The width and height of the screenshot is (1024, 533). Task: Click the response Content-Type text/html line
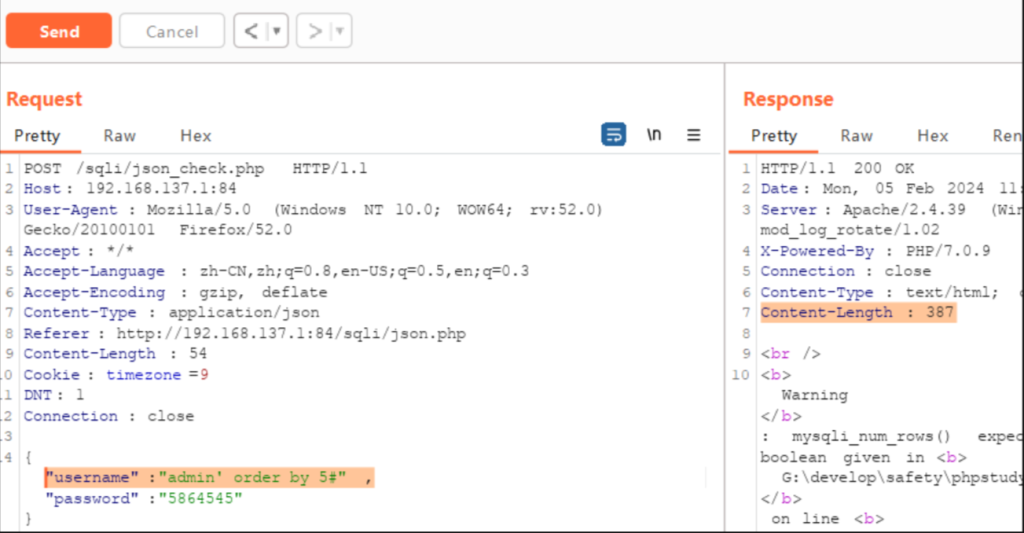click(890, 292)
